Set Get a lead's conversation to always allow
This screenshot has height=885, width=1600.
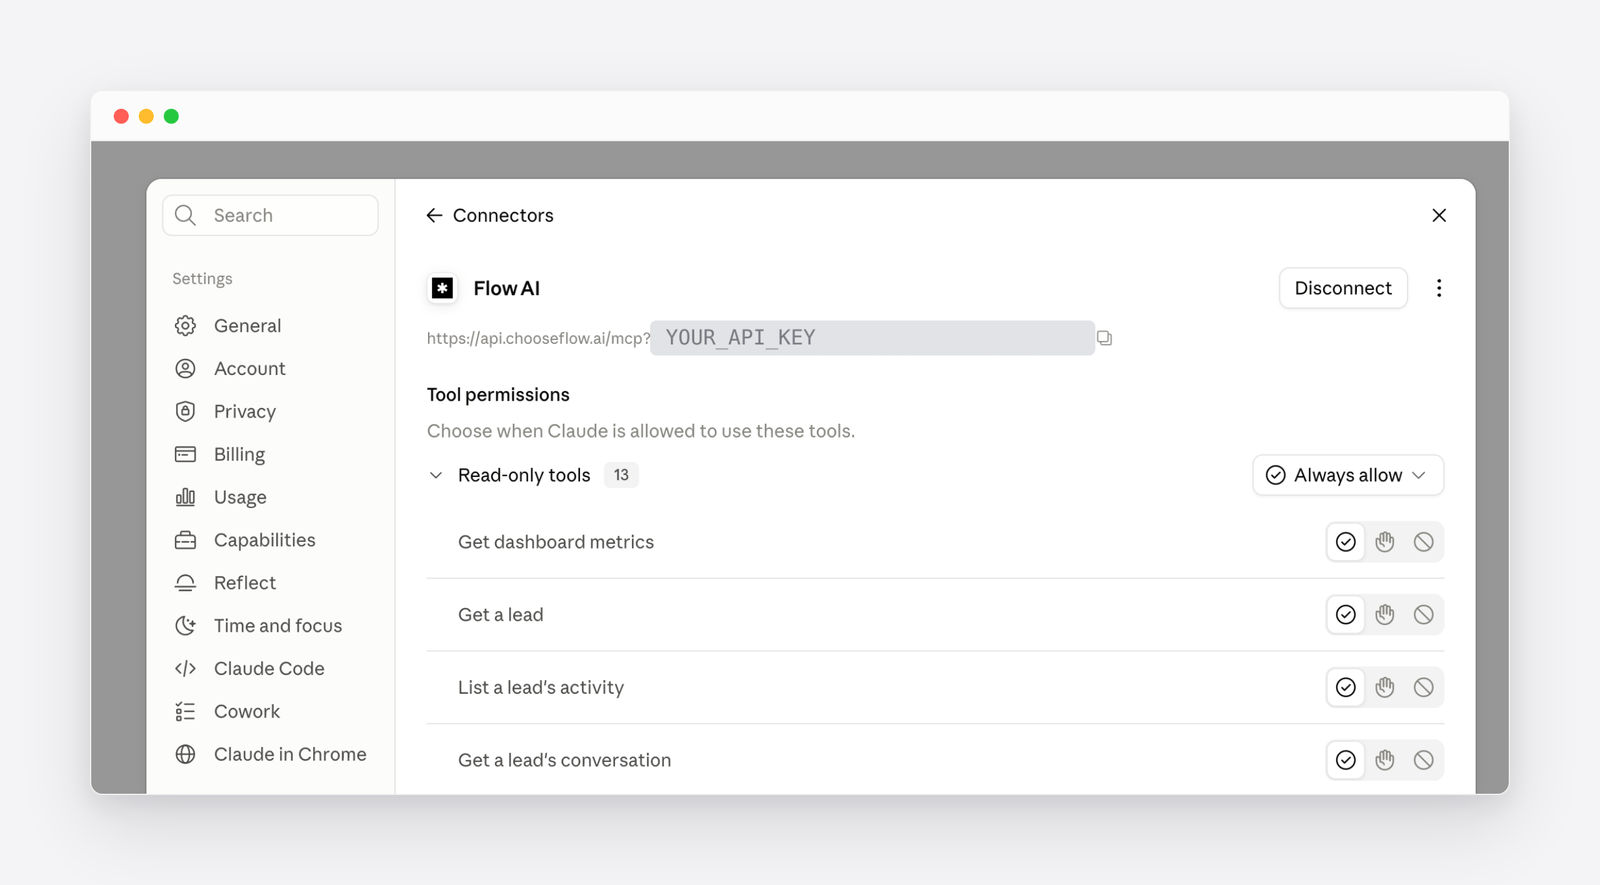click(x=1346, y=760)
